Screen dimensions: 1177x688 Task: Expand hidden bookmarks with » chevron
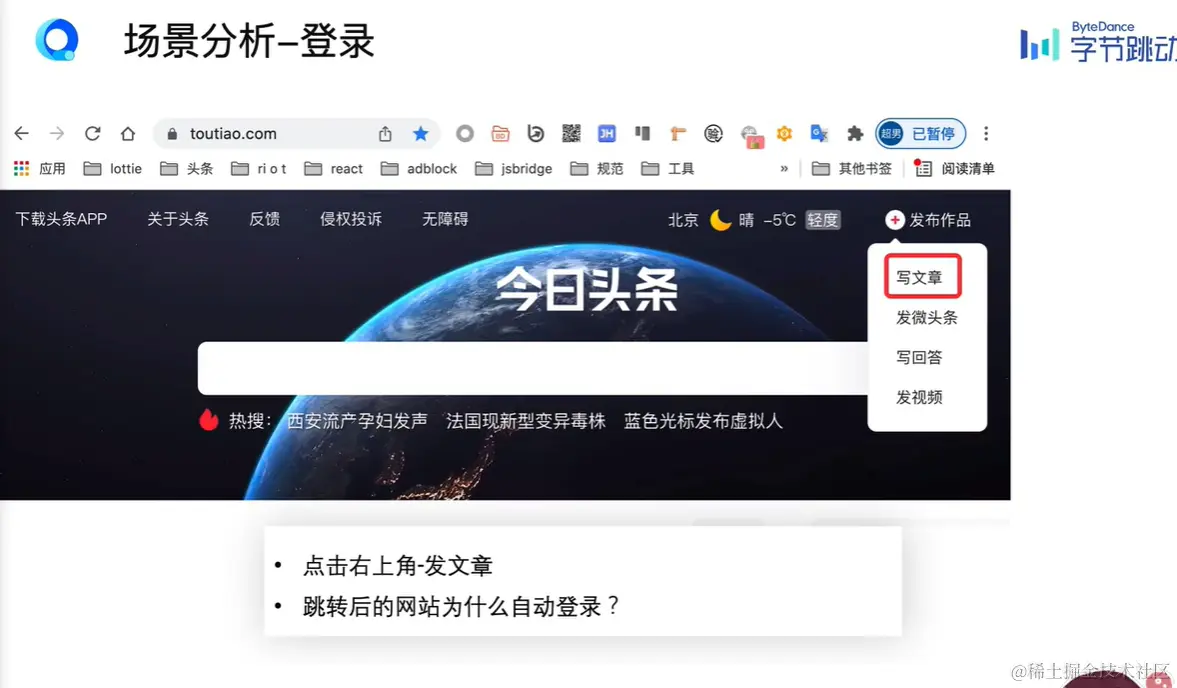(784, 168)
